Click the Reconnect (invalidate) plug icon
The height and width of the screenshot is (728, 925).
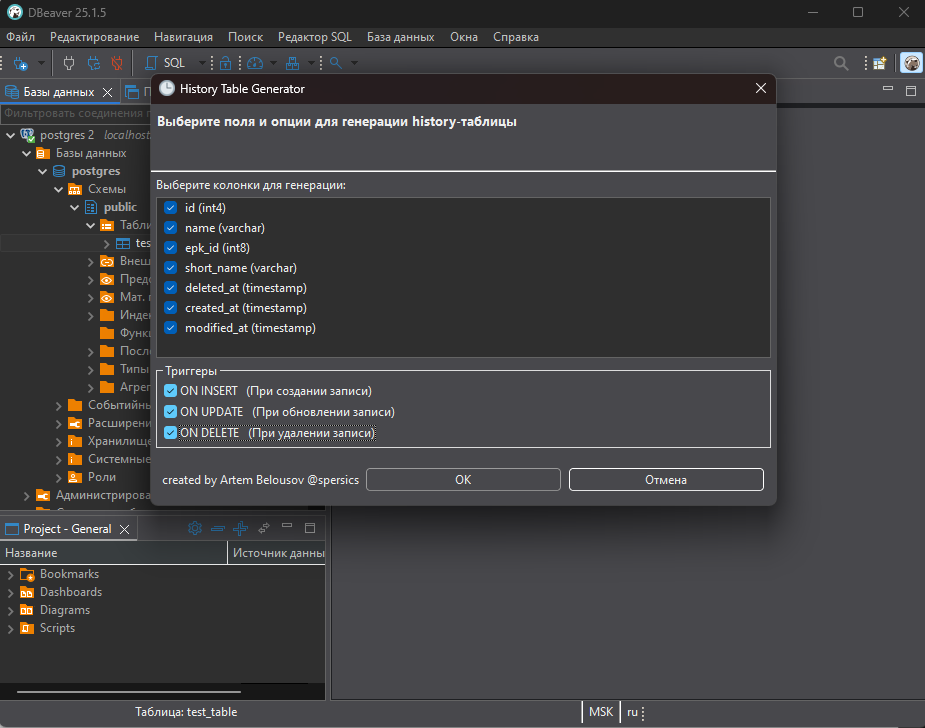click(93, 63)
